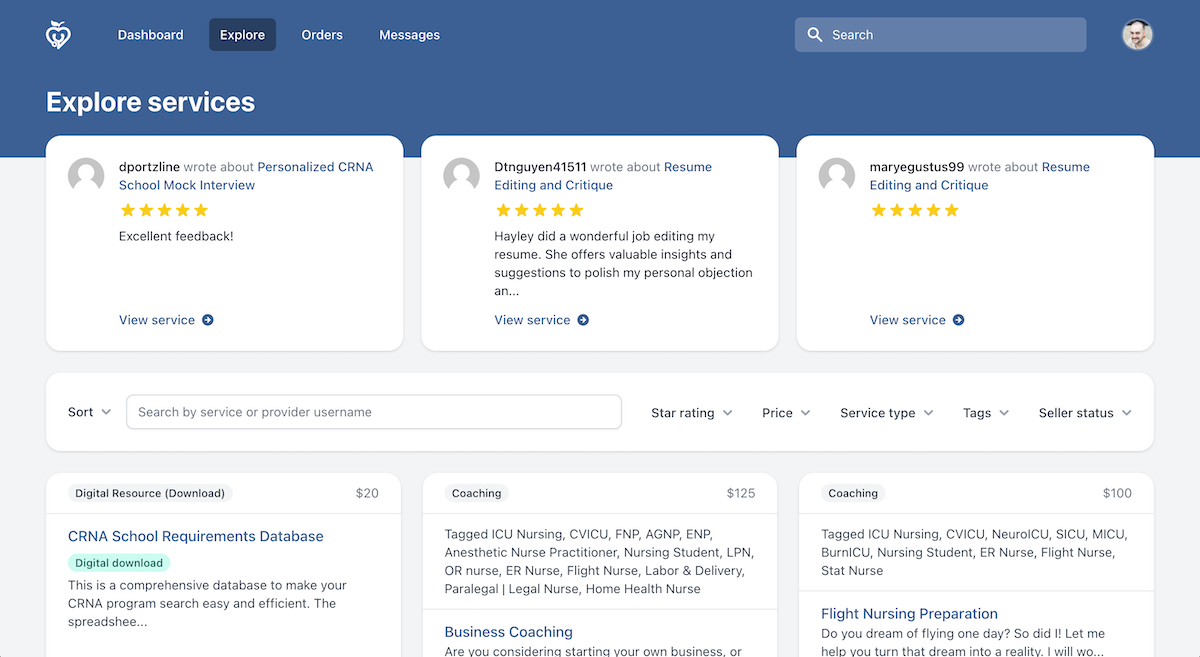The image size is (1200, 657).
Task: Click arrow icon in dportzline's View service
Action: click(208, 320)
